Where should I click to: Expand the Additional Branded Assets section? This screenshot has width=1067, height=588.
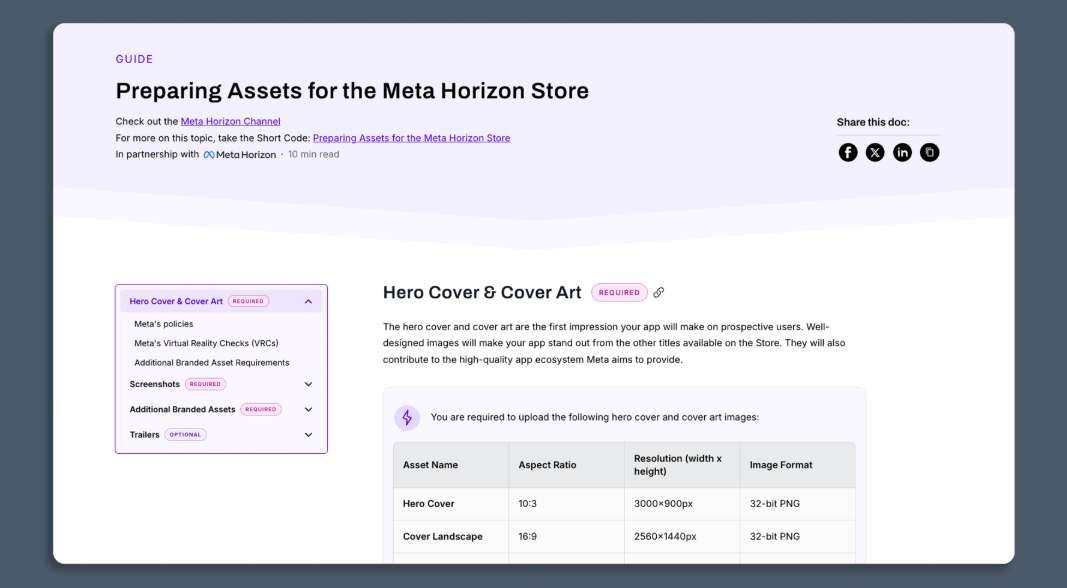pos(307,408)
